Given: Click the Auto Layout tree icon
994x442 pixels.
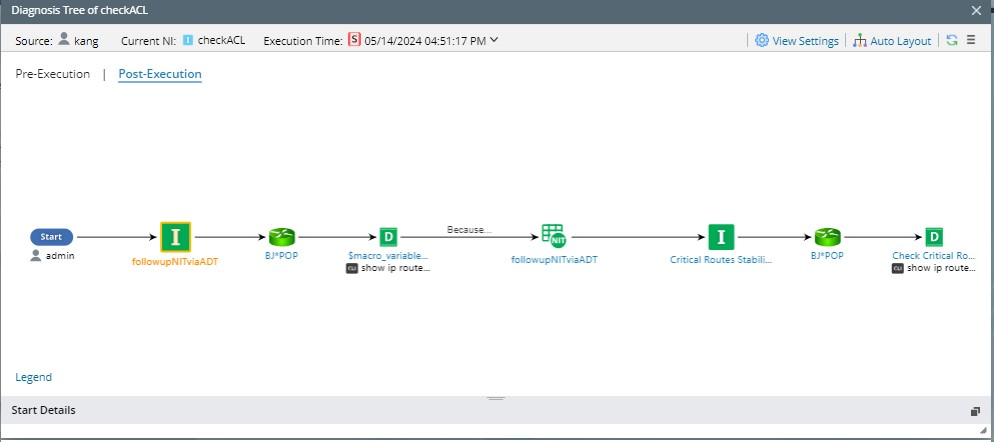Looking at the screenshot, I should 860,41.
